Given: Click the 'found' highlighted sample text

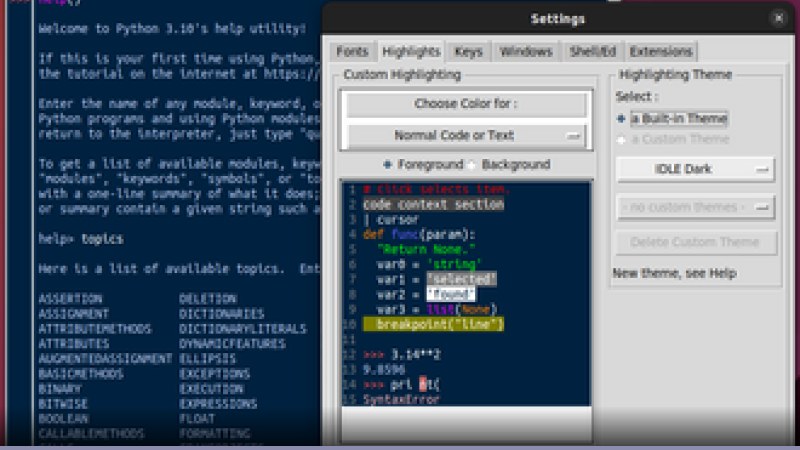Looking at the screenshot, I should (x=451, y=294).
